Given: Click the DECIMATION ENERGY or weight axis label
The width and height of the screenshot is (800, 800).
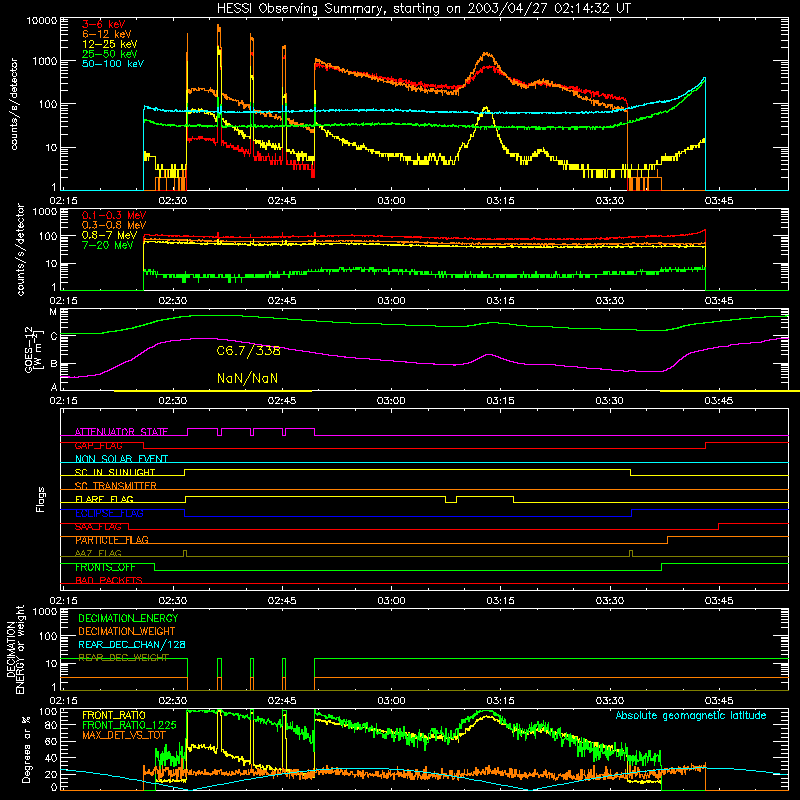Looking at the screenshot, I should click(15, 649).
